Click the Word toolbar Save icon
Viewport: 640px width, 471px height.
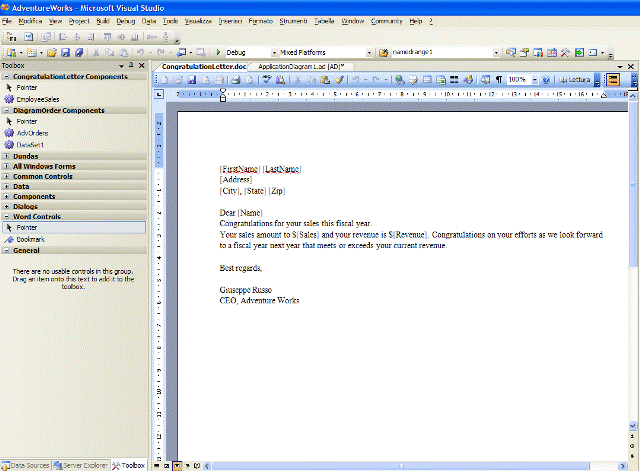(192, 80)
